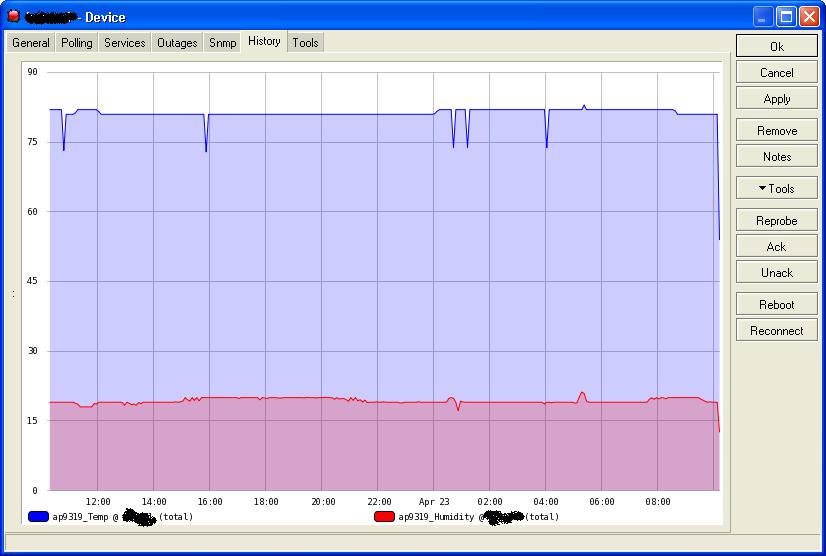Click the Unack button

776,272
